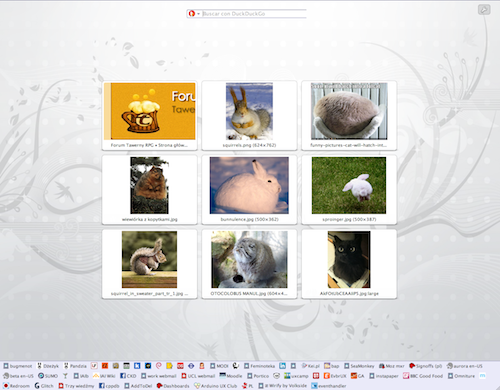Viewport: 500px width, 390px height.
Task: Open the CKD Facebook bookmark
Action: pyautogui.click(x=128, y=376)
